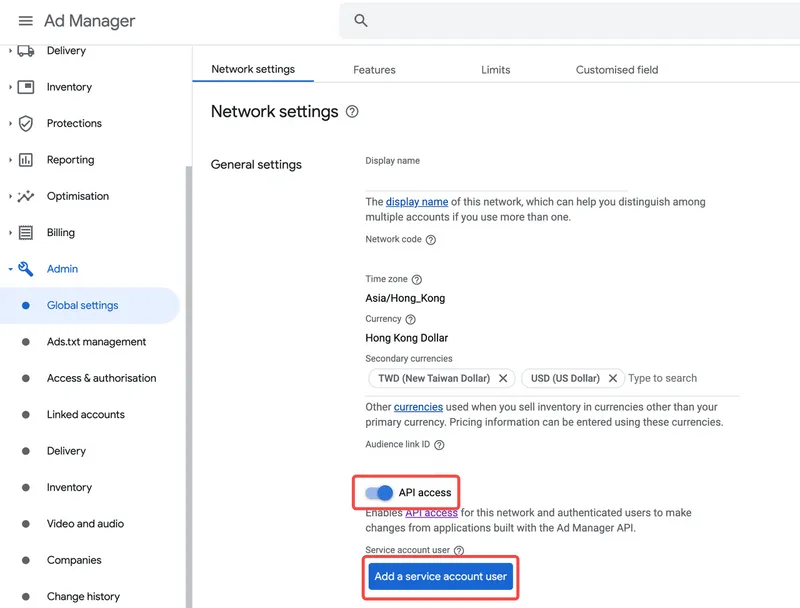Disable the API access toggle

[x=379, y=492]
